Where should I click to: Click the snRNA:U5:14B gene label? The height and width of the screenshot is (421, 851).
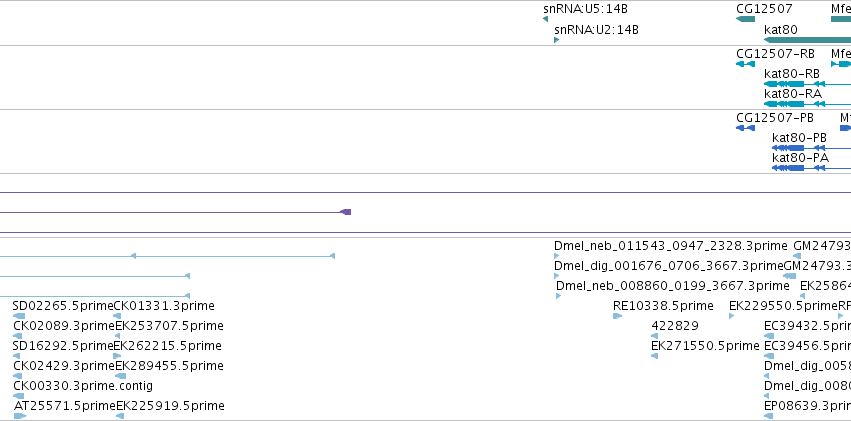(x=585, y=9)
